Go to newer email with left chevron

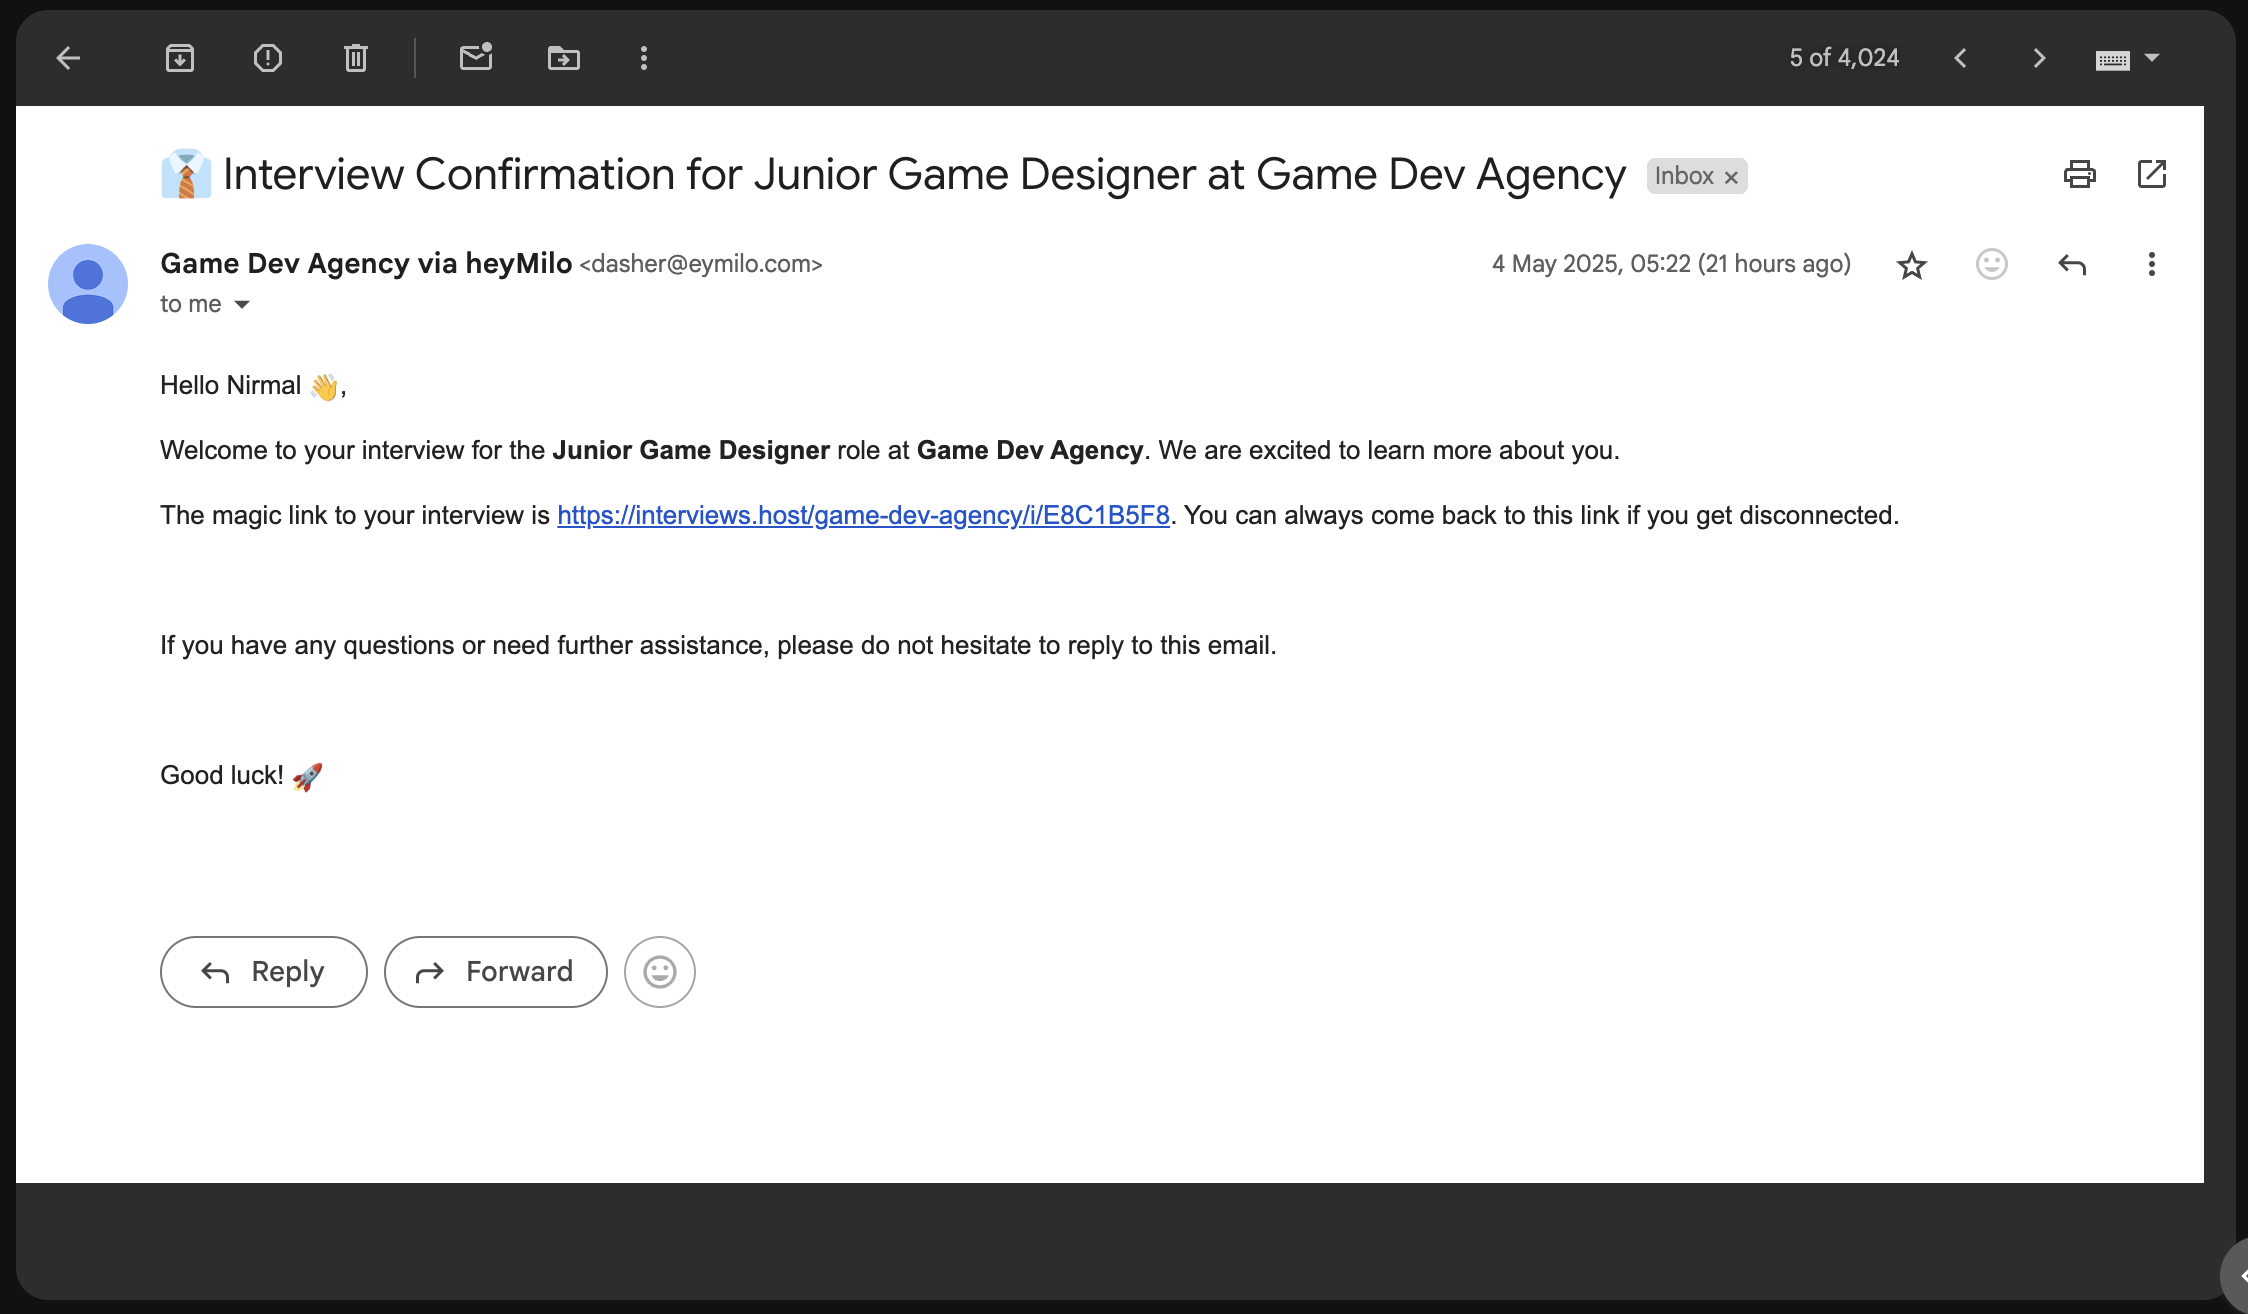(1960, 58)
